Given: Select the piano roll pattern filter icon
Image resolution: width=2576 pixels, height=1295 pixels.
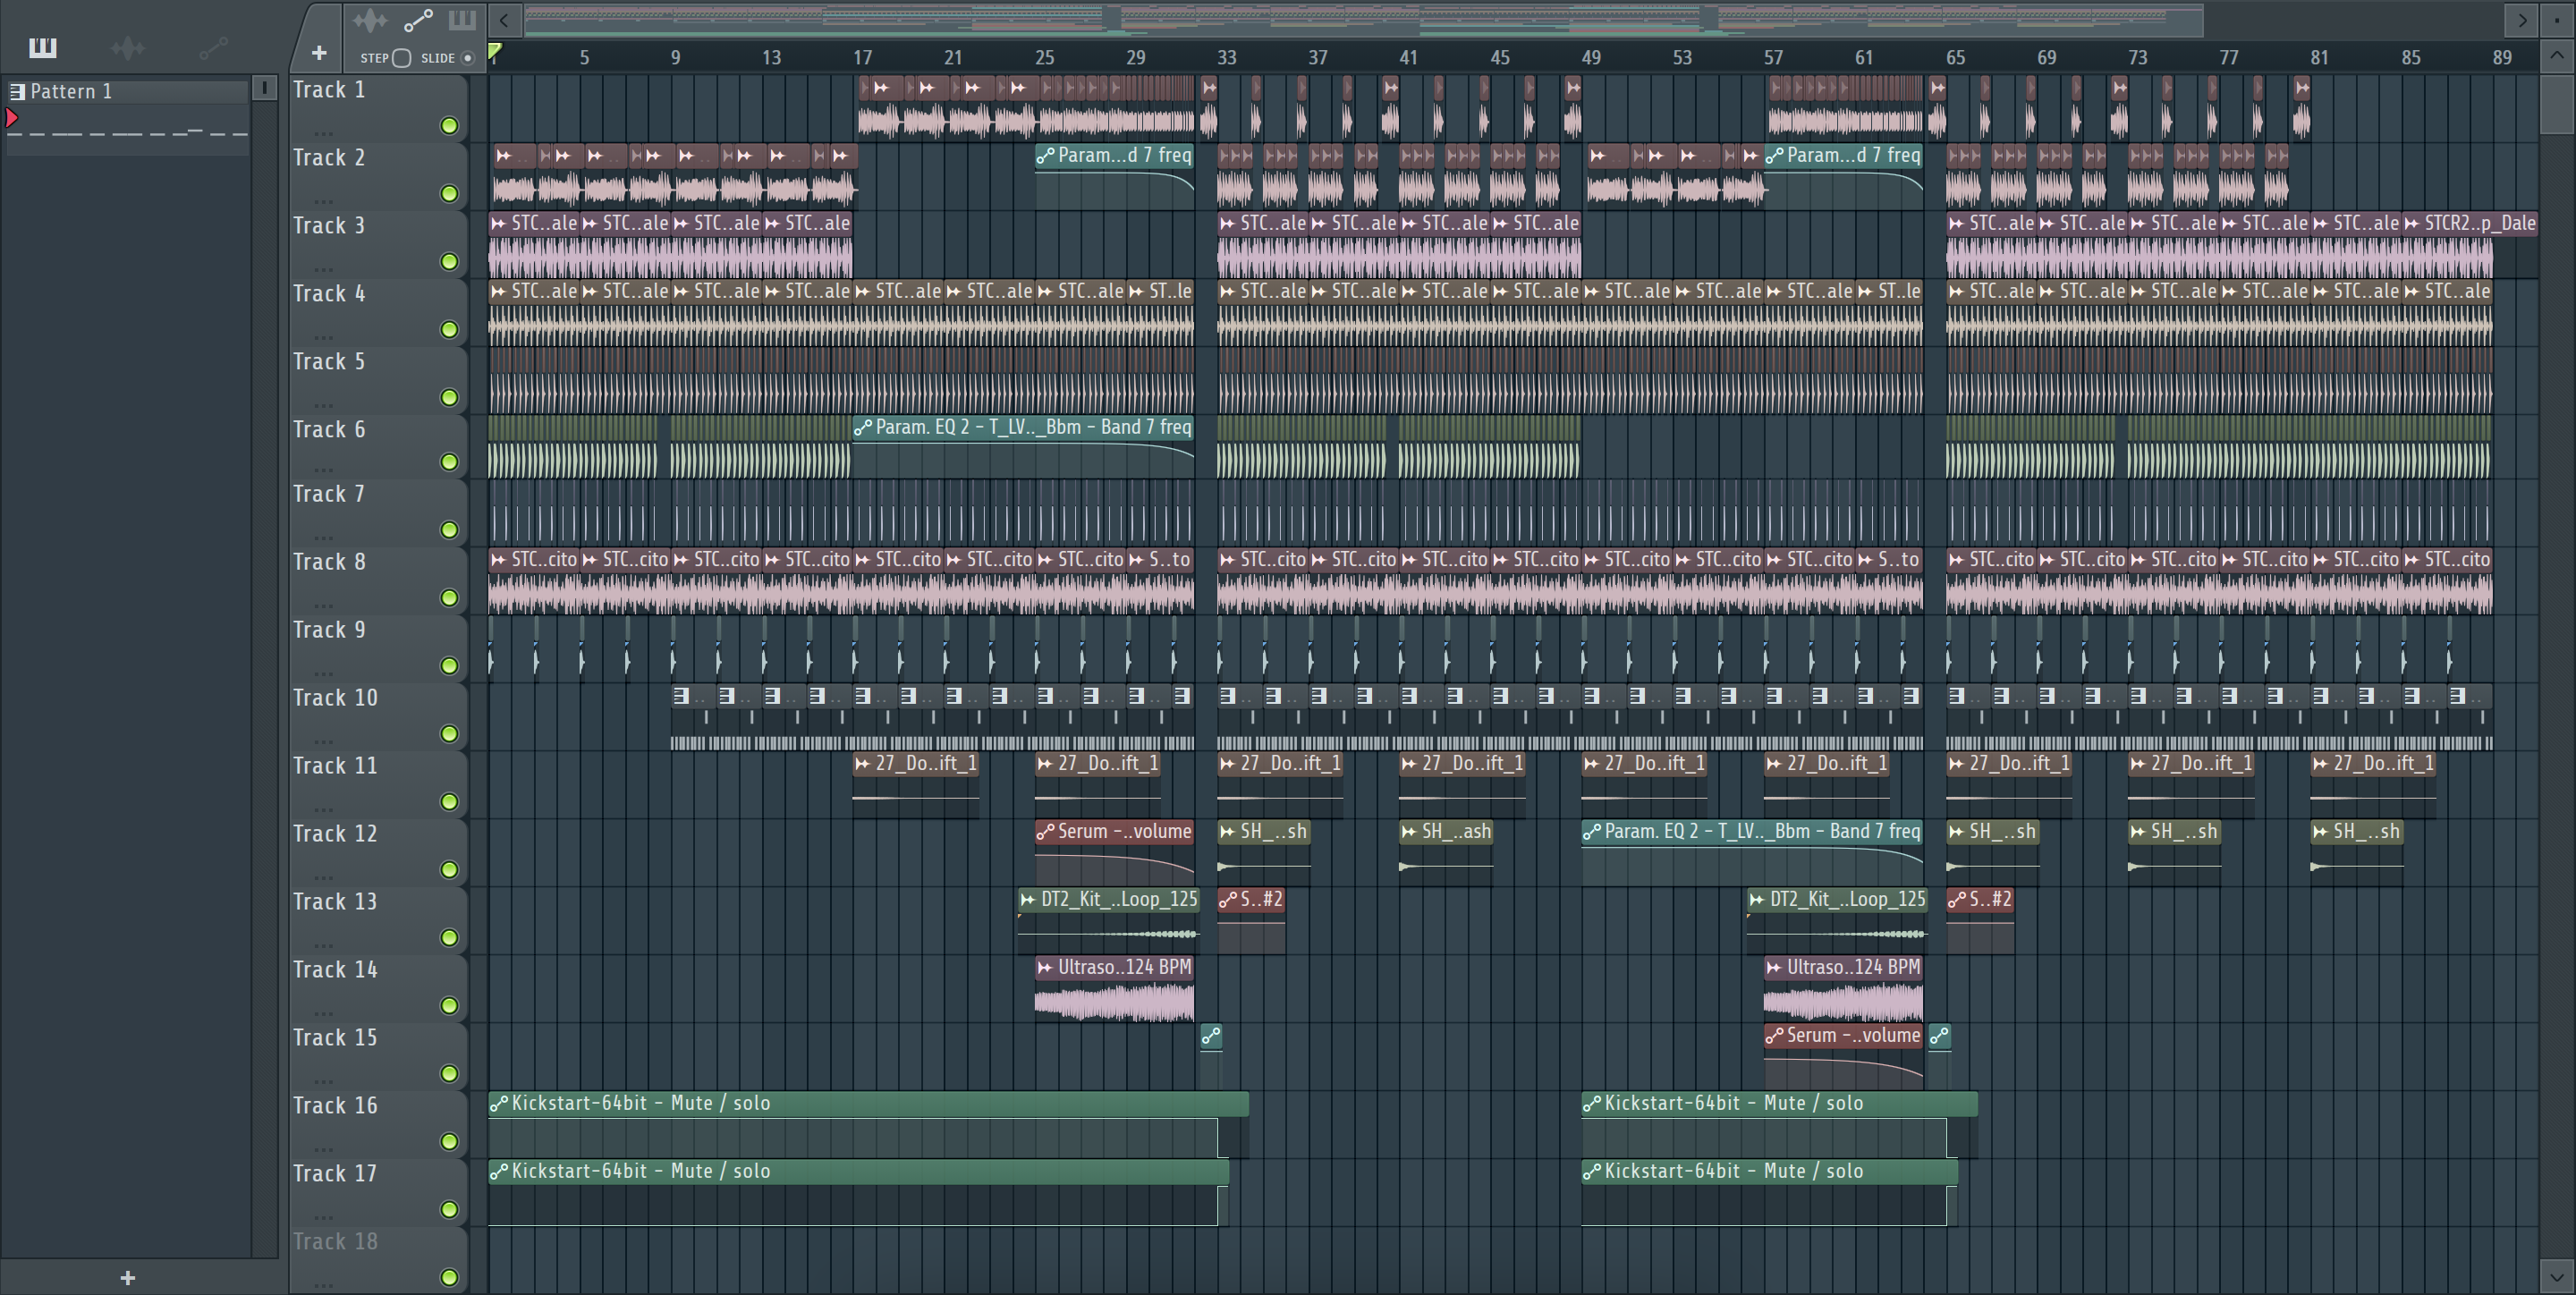Looking at the screenshot, I should point(43,47).
